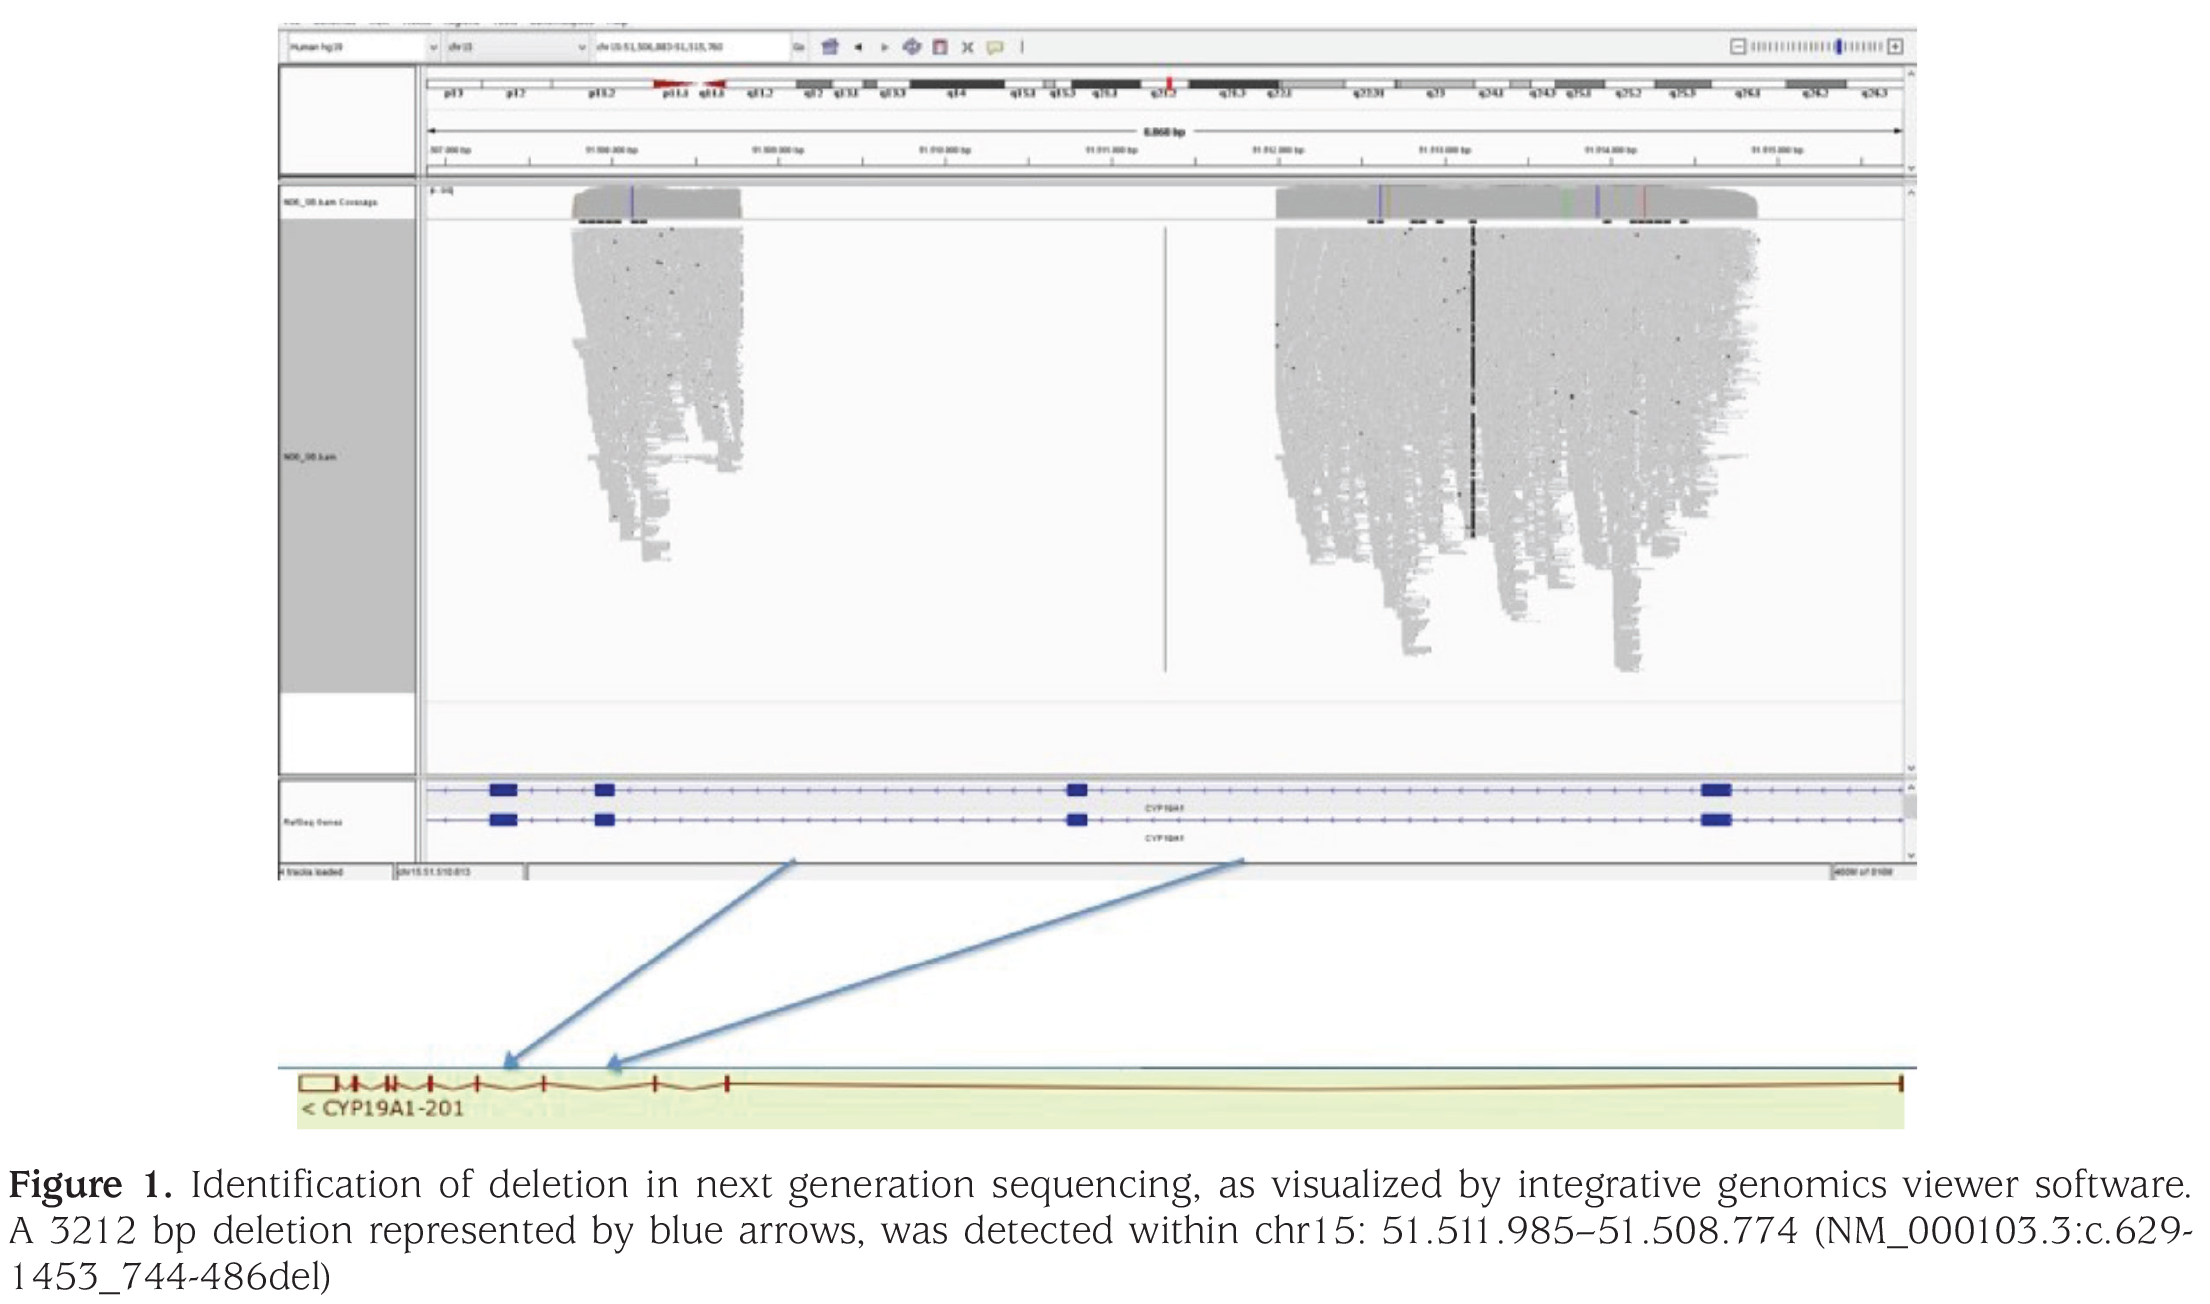The image size is (2210, 1304).
Task: Click the green variant bar in right coverage block
Action: point(1566,202)
